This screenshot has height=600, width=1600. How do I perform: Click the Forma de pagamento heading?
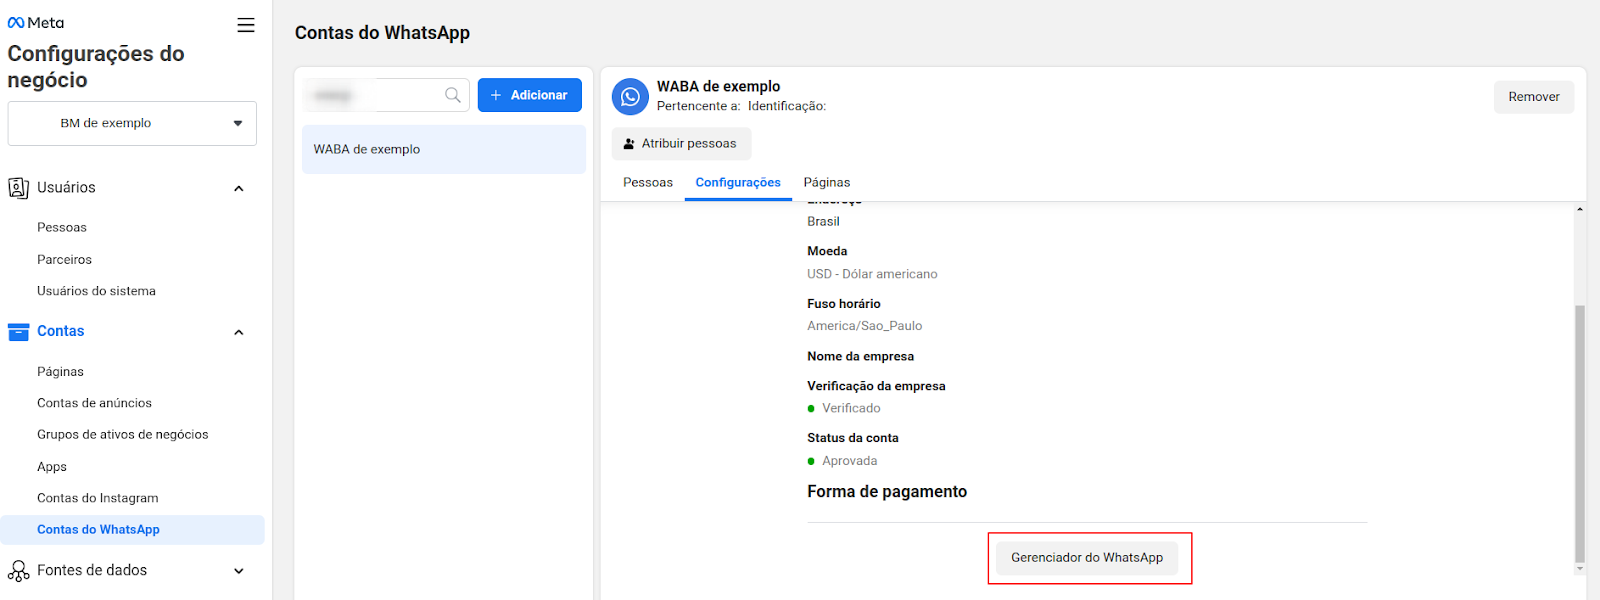[x=887, y=492]
